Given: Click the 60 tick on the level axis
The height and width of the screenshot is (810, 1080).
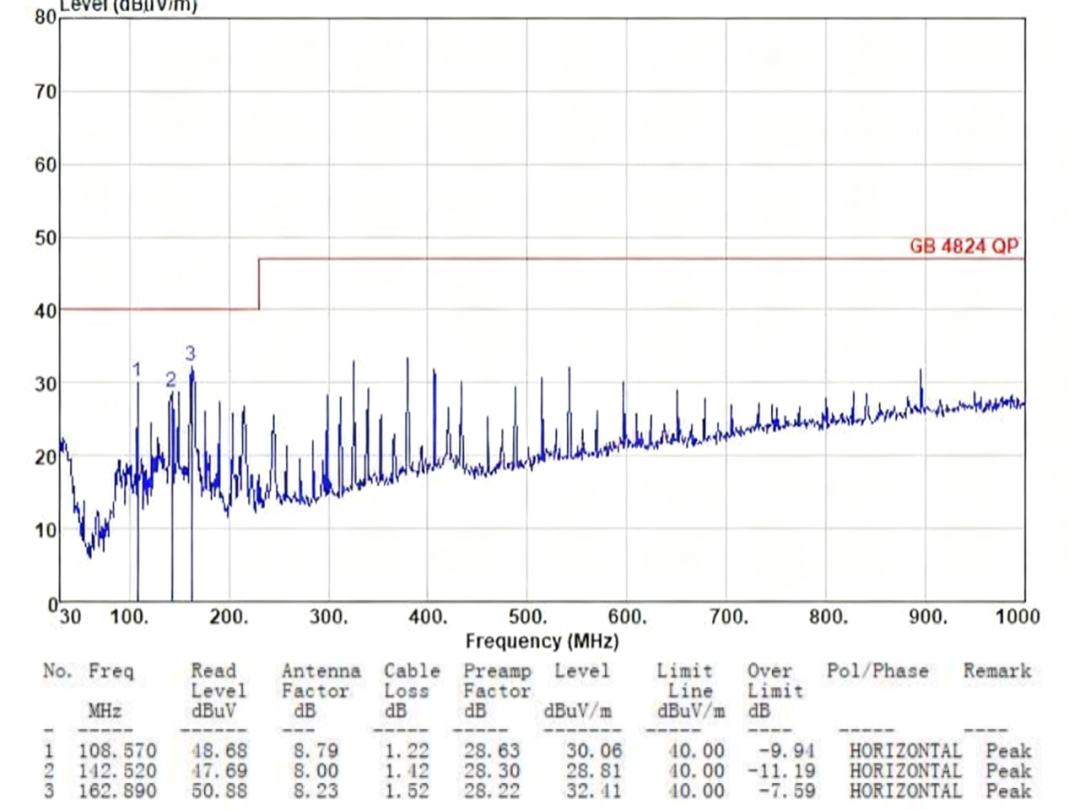Looking at the screenshot, I should pyautogui.click(x=45, y=165).
